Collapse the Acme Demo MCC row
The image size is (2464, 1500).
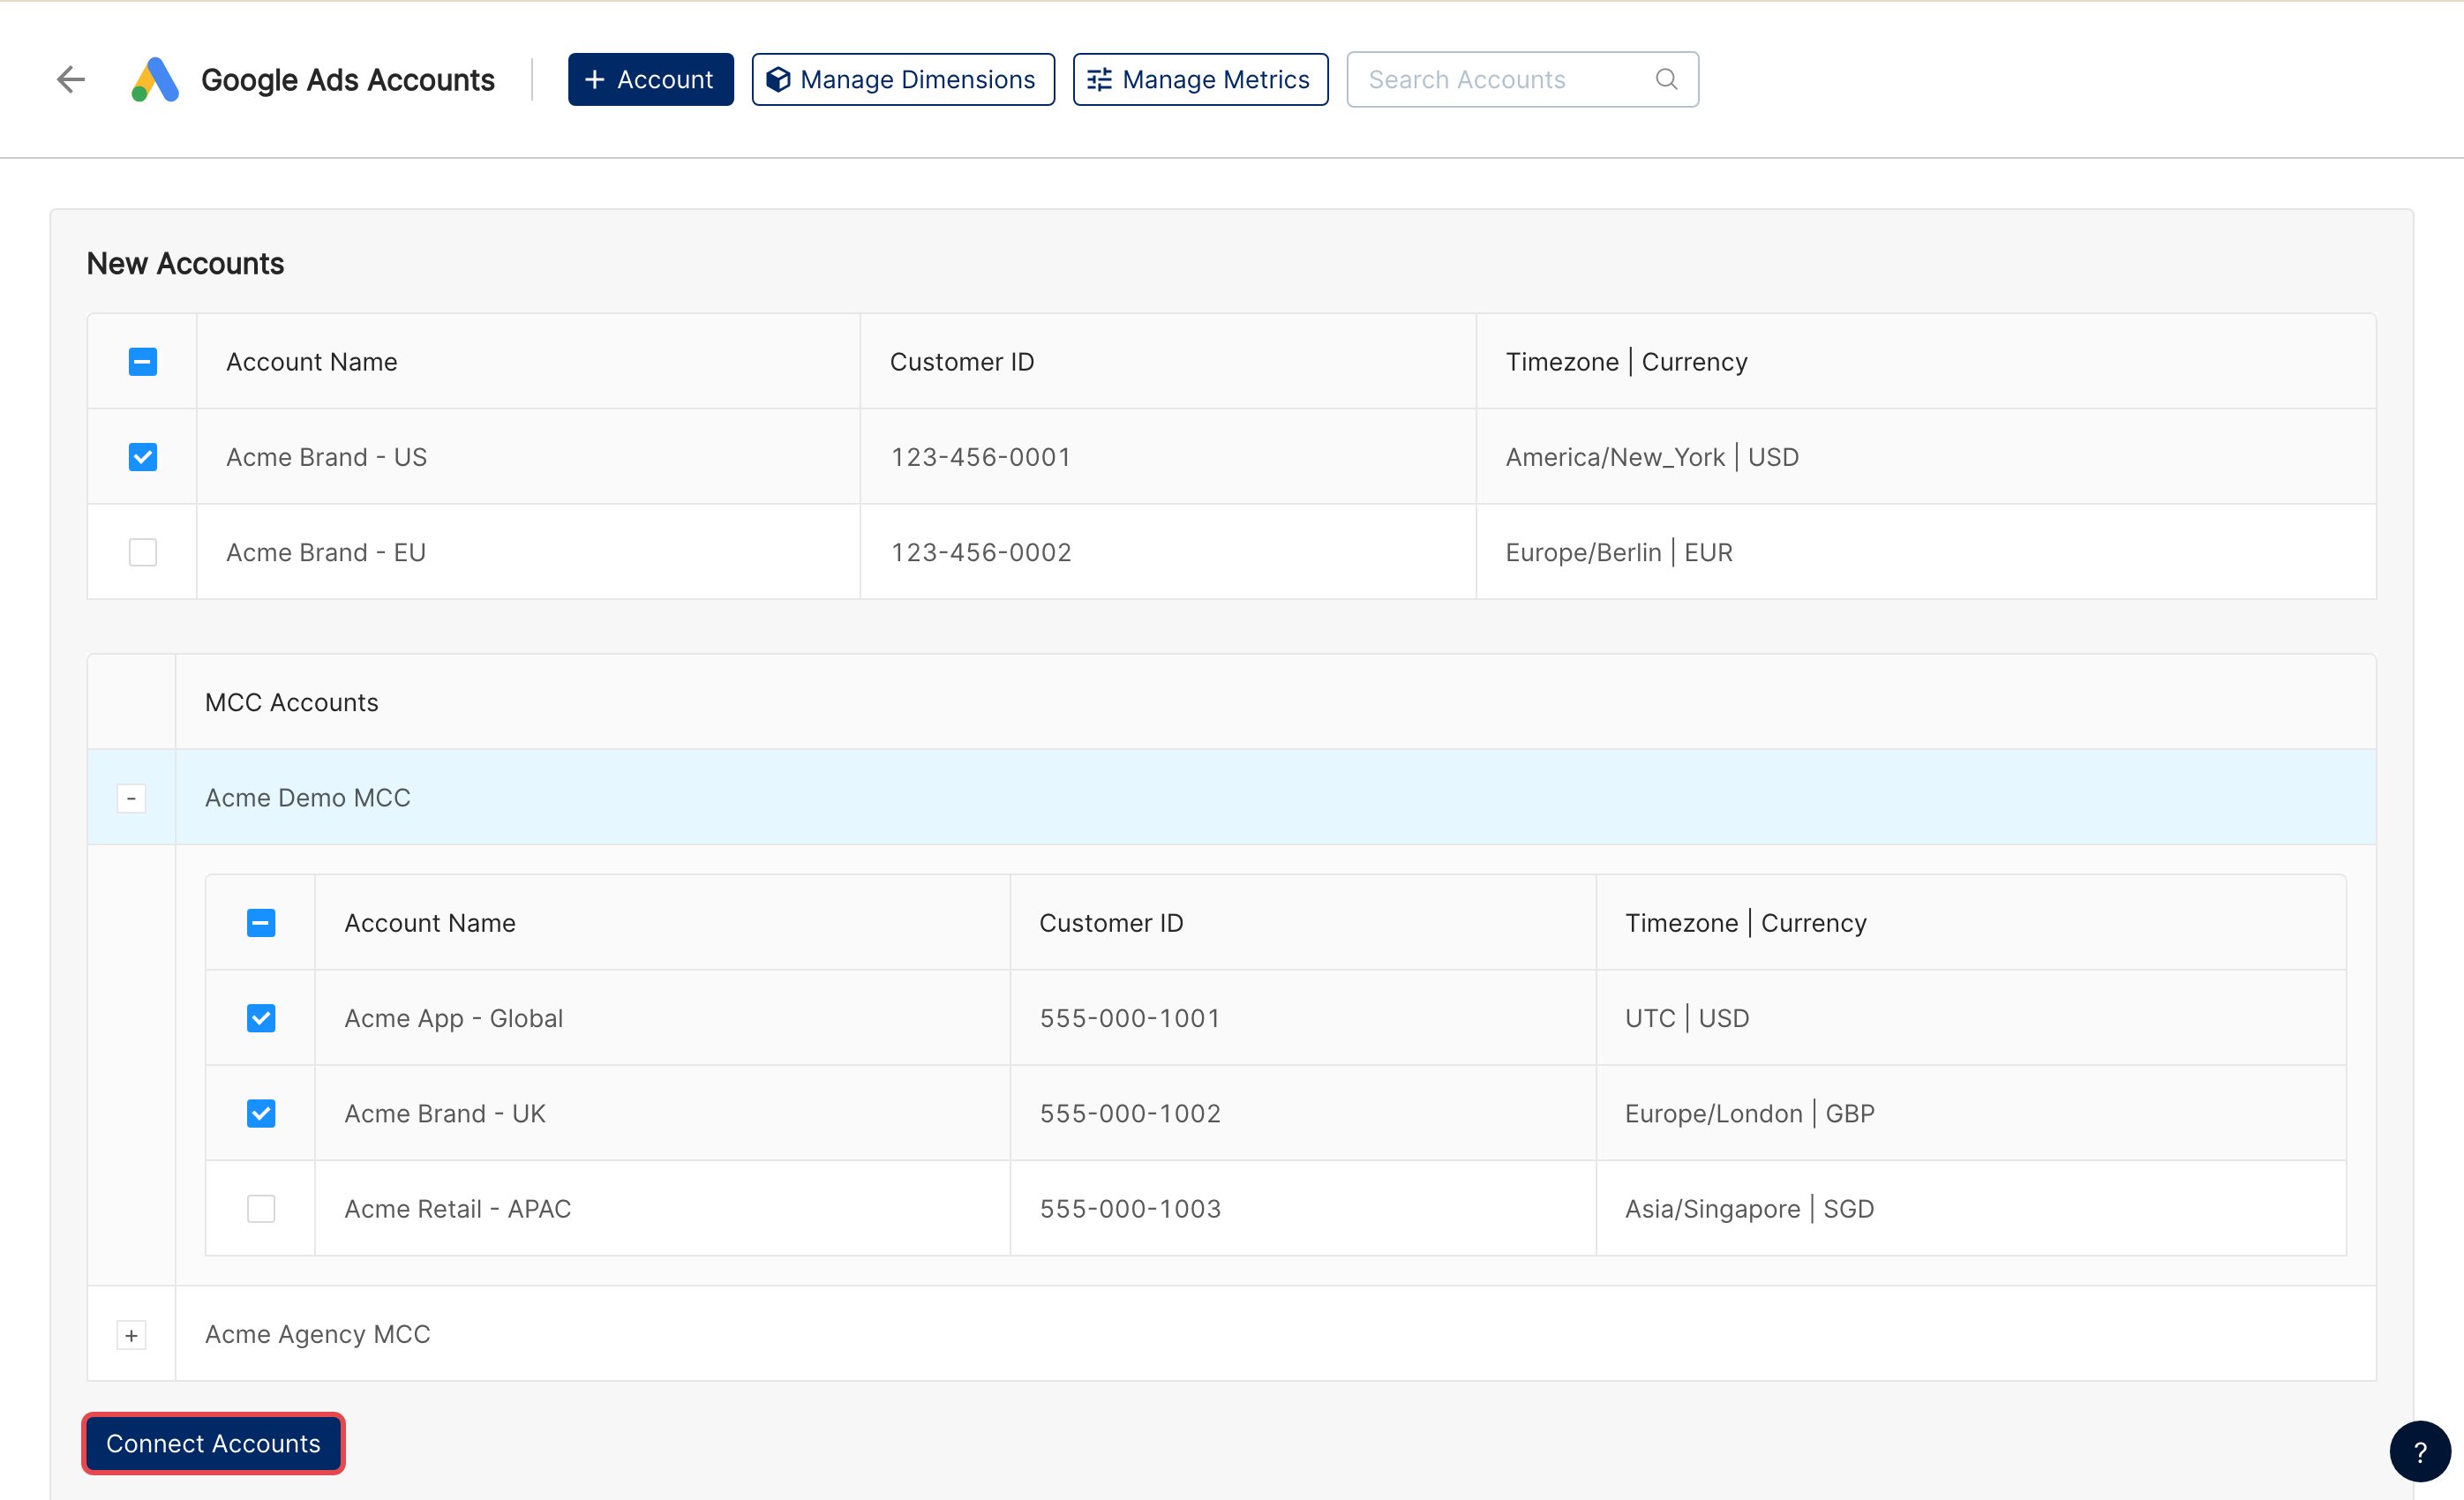tap(131, 798)
